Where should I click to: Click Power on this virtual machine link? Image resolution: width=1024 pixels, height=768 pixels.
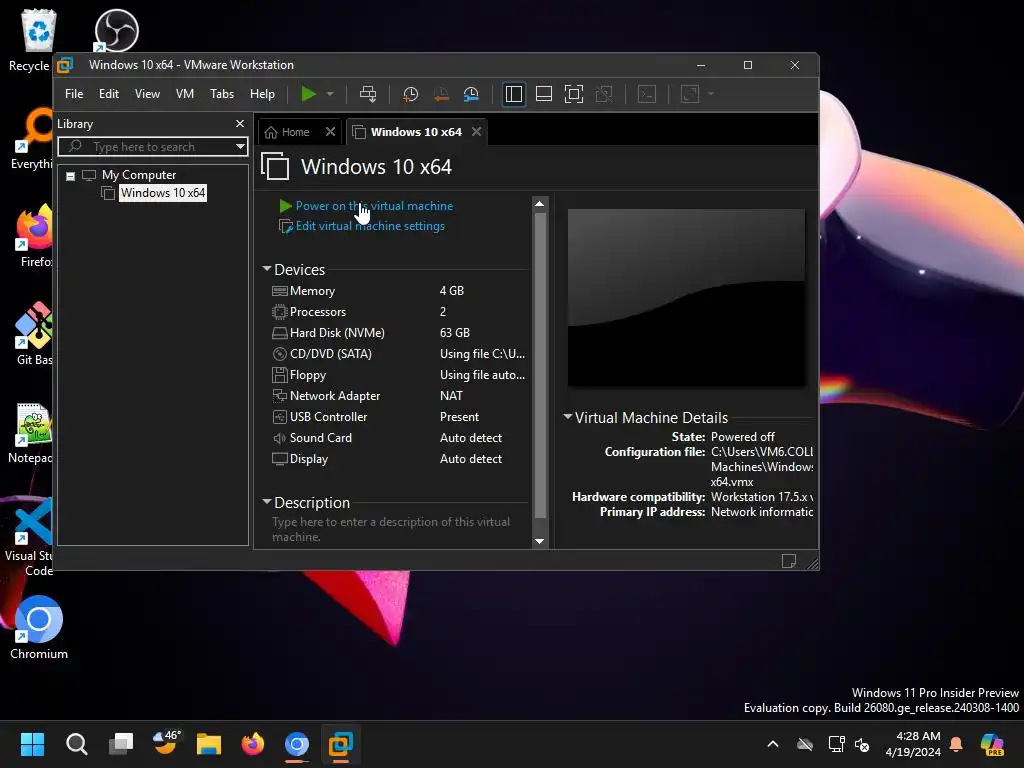(374, 206)
